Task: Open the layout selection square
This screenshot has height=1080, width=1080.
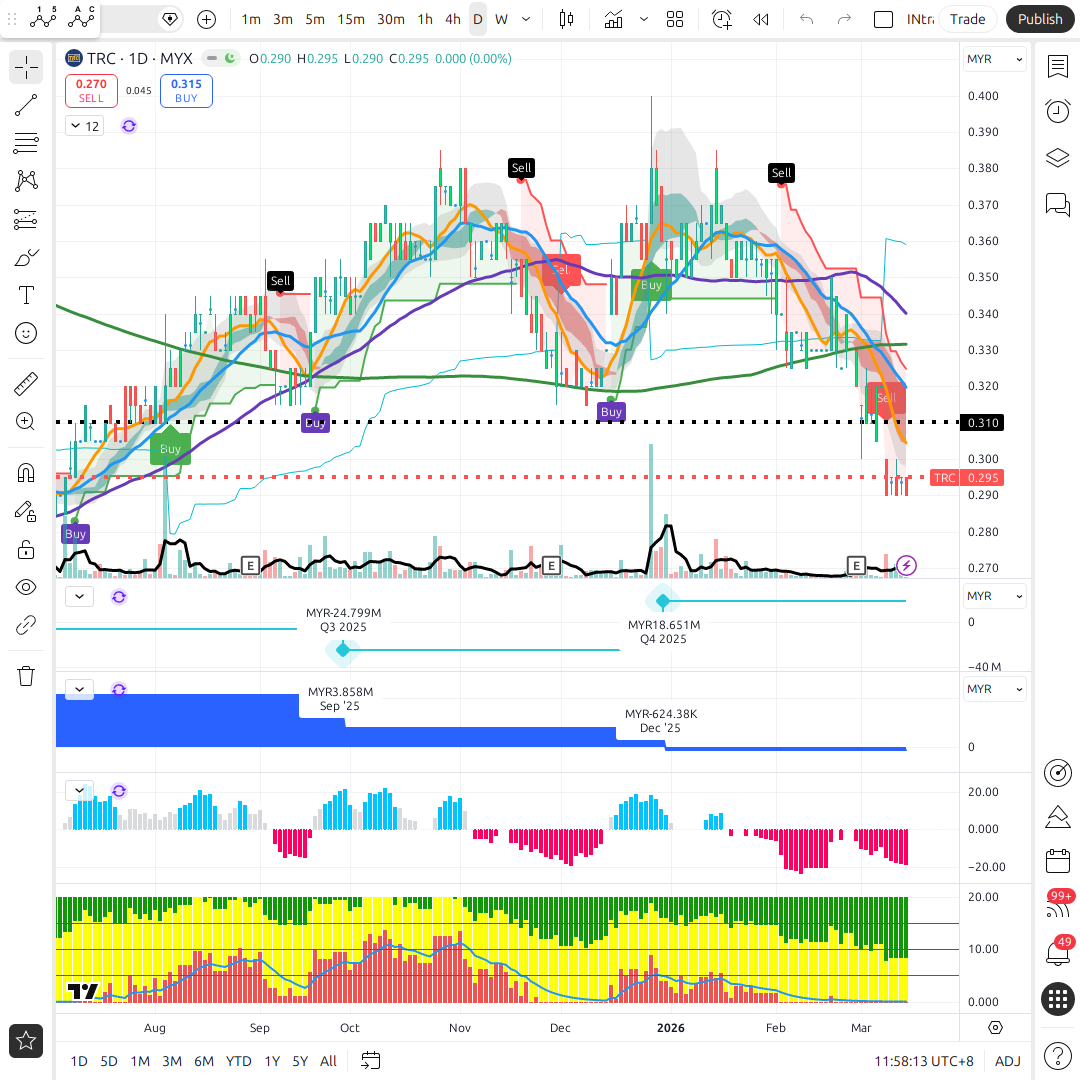Action: 883,19
